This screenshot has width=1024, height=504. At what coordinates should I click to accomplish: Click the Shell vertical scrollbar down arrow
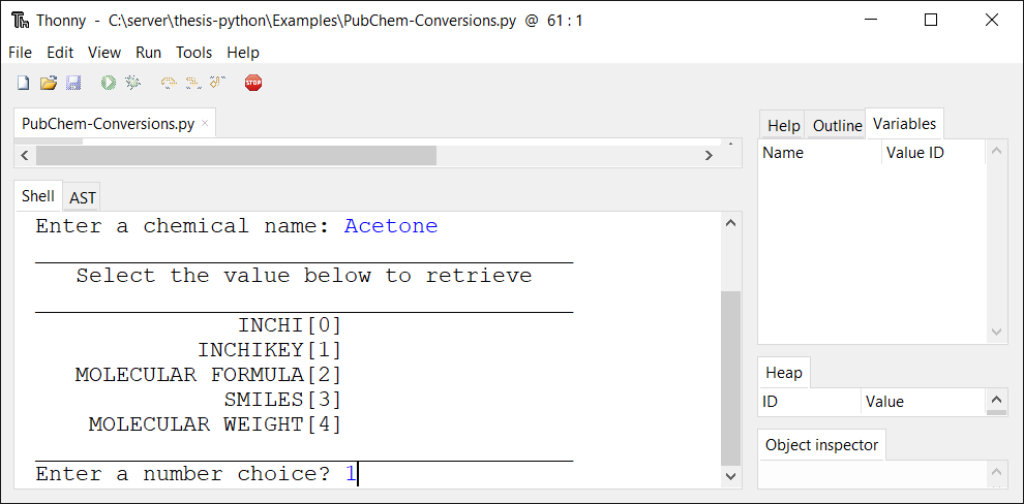point(730,478)
